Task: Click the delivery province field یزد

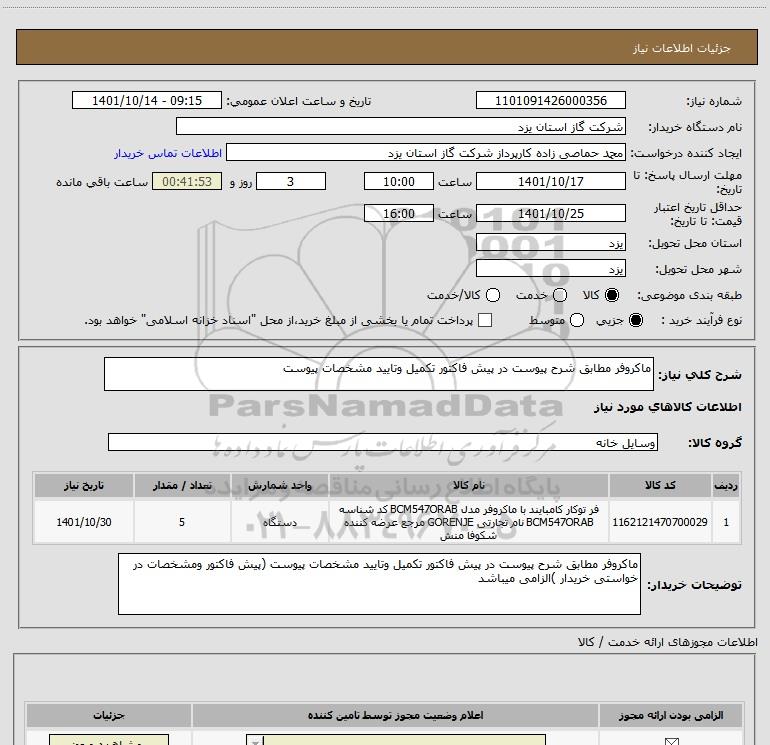Action: coord(550,243)
